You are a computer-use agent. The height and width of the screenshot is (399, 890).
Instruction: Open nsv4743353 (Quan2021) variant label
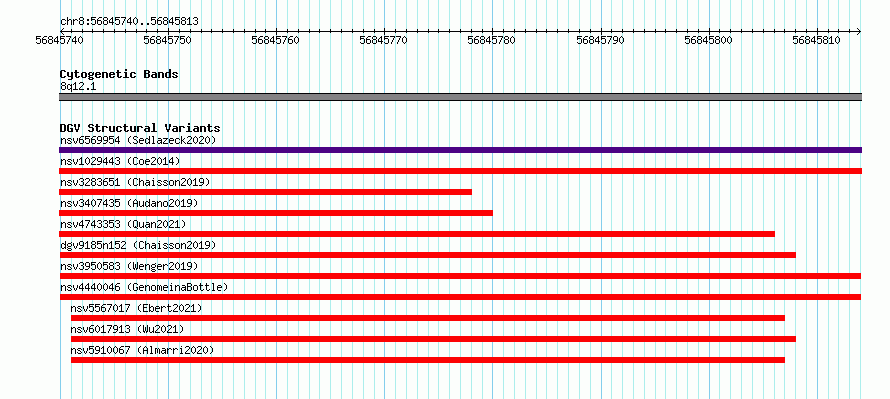pos(123,224)
